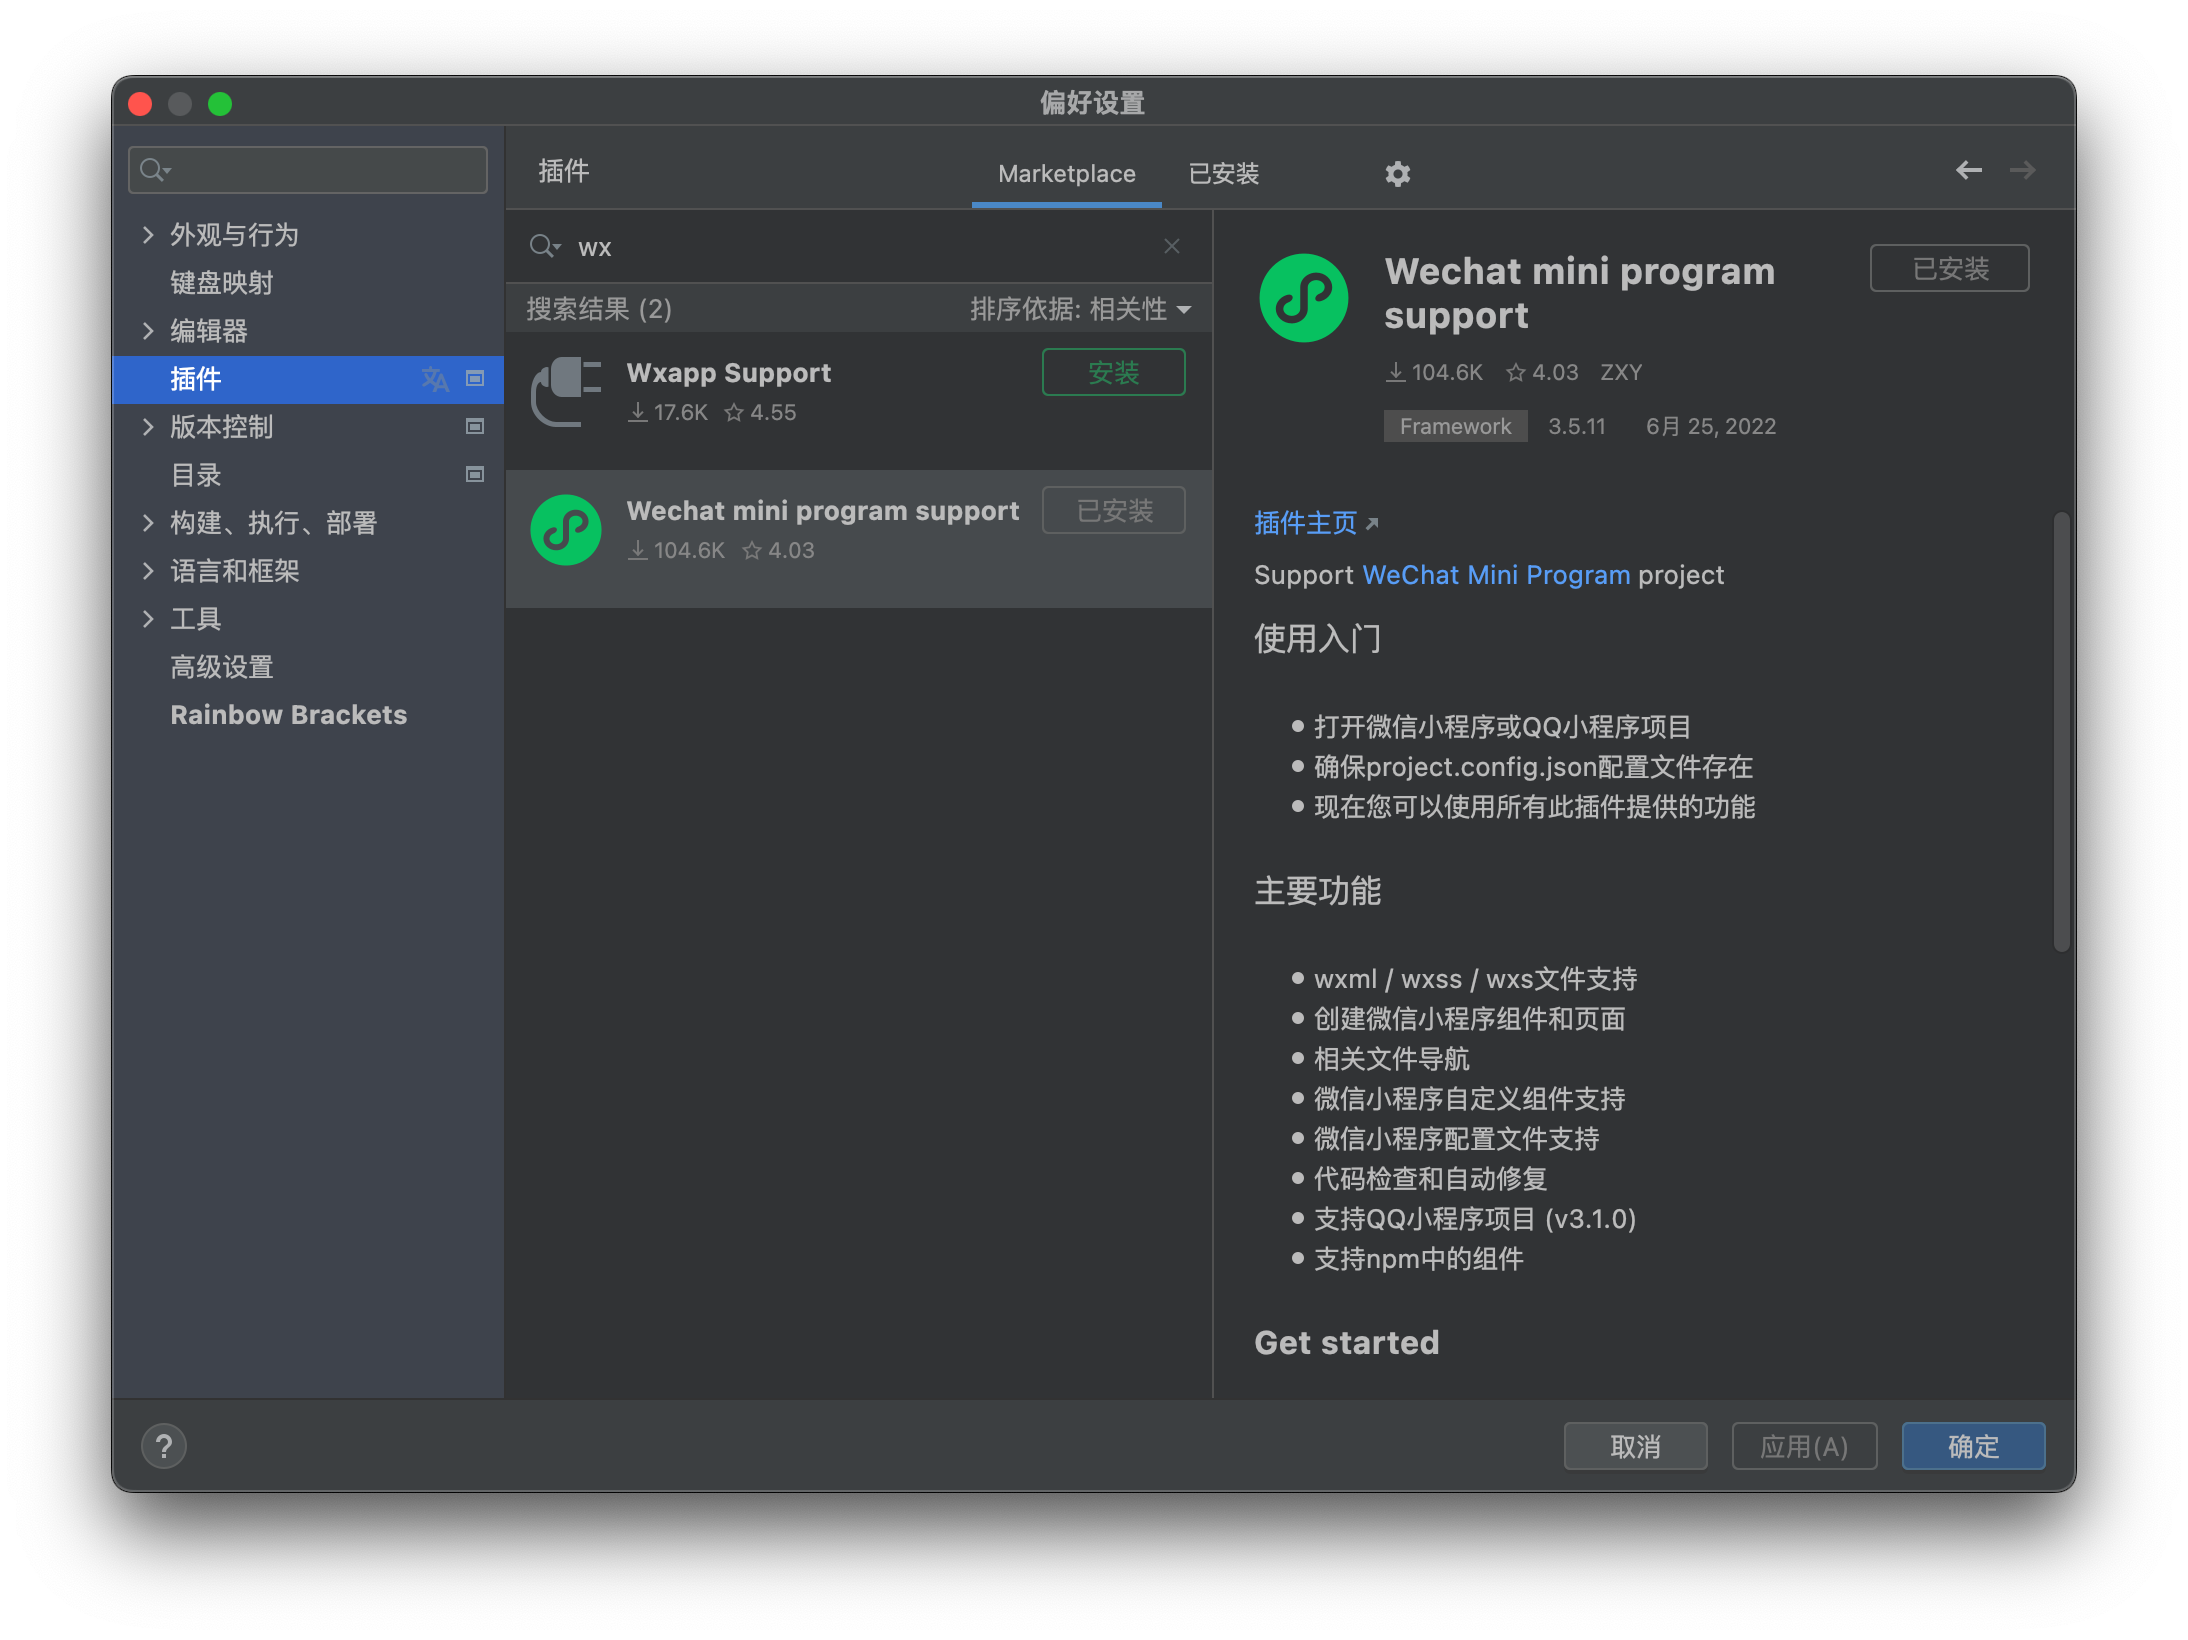Click the settings sidebar search magnifier icon
This screenshot has height=1640, width=2188.
[x=155, y=170]
